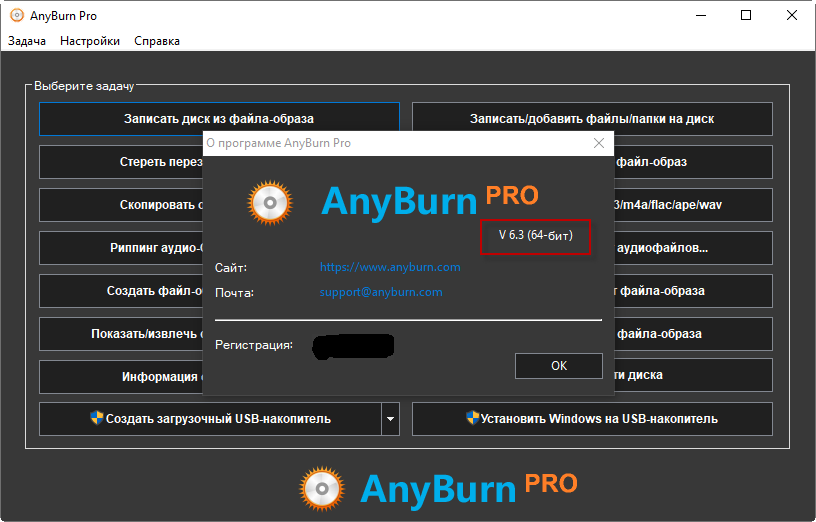This screenshot has width=816, height=522.
Task: Click the shield icon on the Создать загрузочный USB button
Action: coord(97,417)
